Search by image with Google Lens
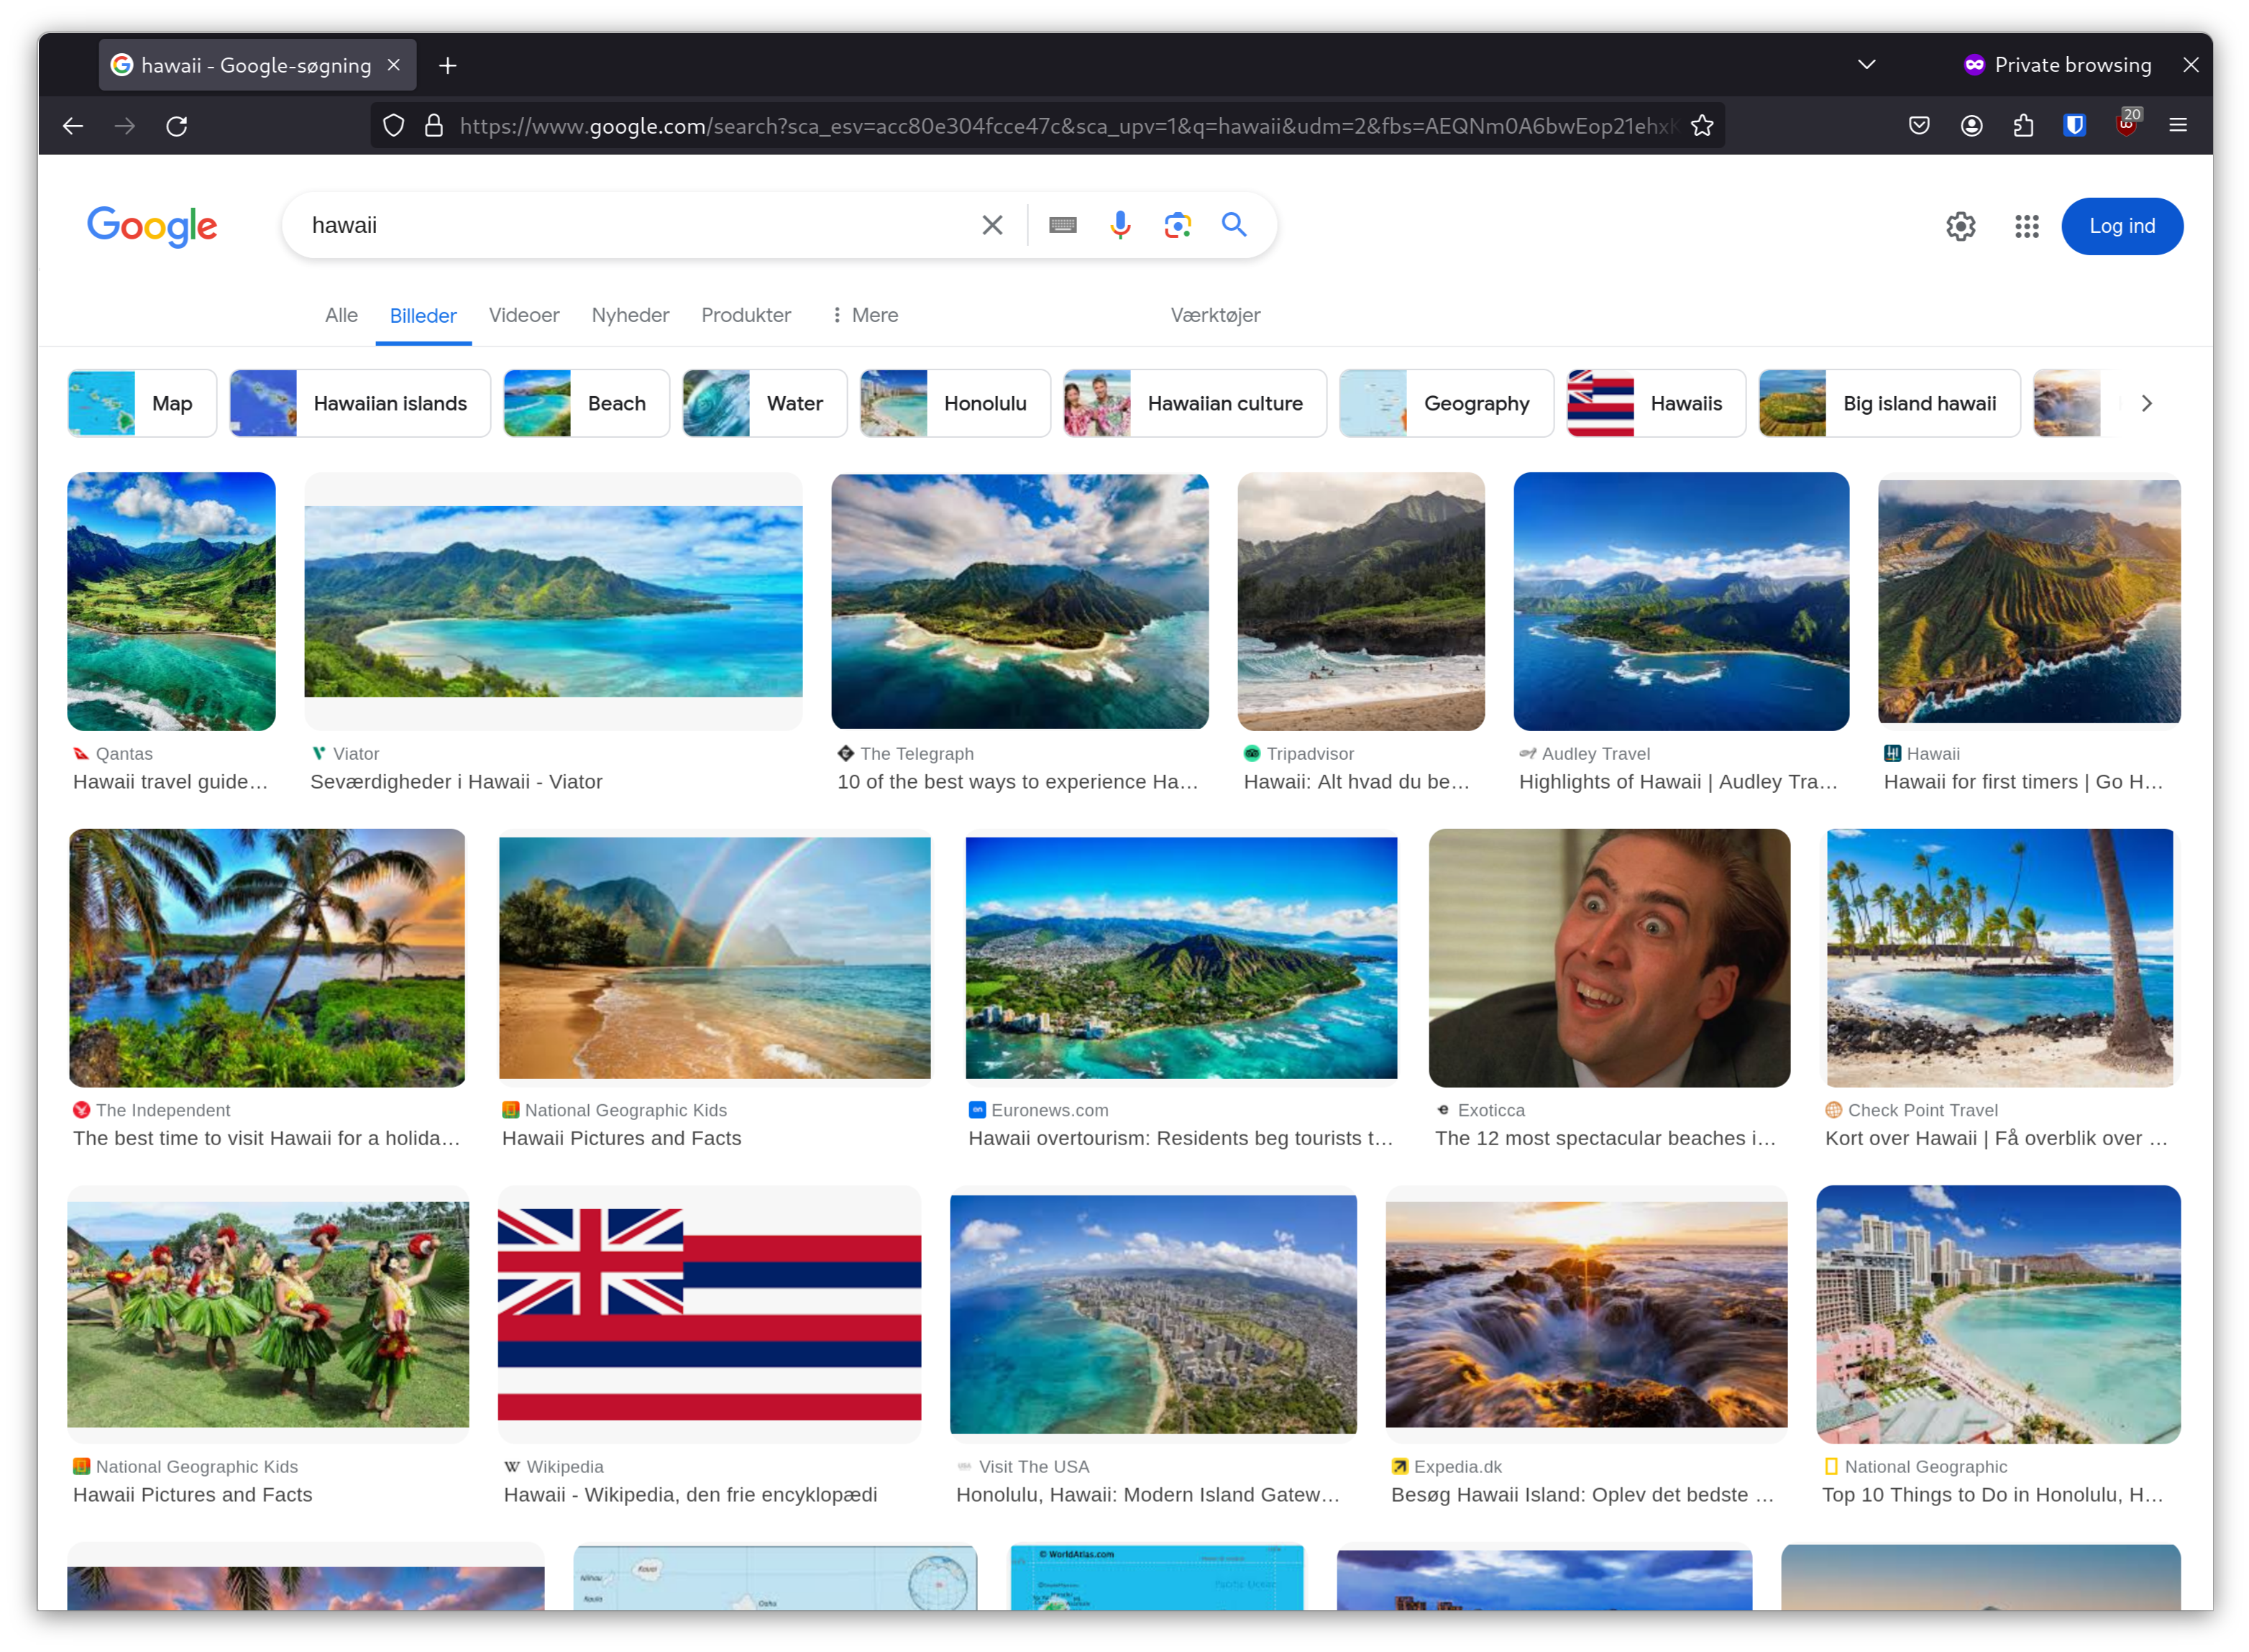2249x1652 pixels. [x=1177, y=225]
